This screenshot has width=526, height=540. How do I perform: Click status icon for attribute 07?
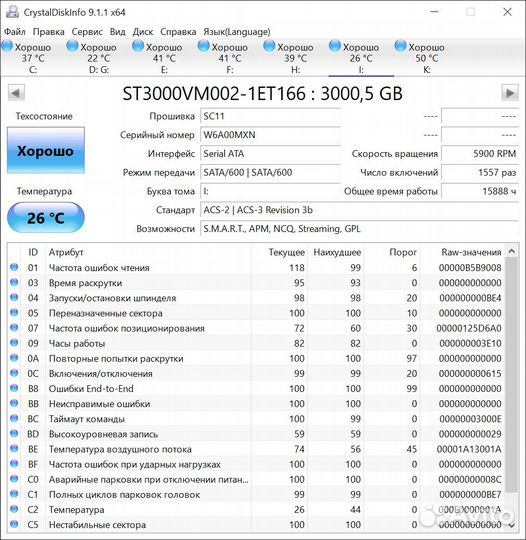point(14,328)
